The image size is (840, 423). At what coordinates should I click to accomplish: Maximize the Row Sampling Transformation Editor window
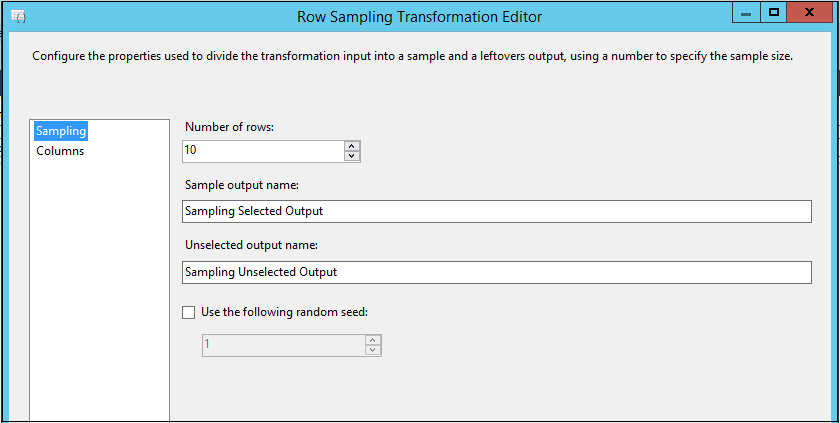point(774,12)
